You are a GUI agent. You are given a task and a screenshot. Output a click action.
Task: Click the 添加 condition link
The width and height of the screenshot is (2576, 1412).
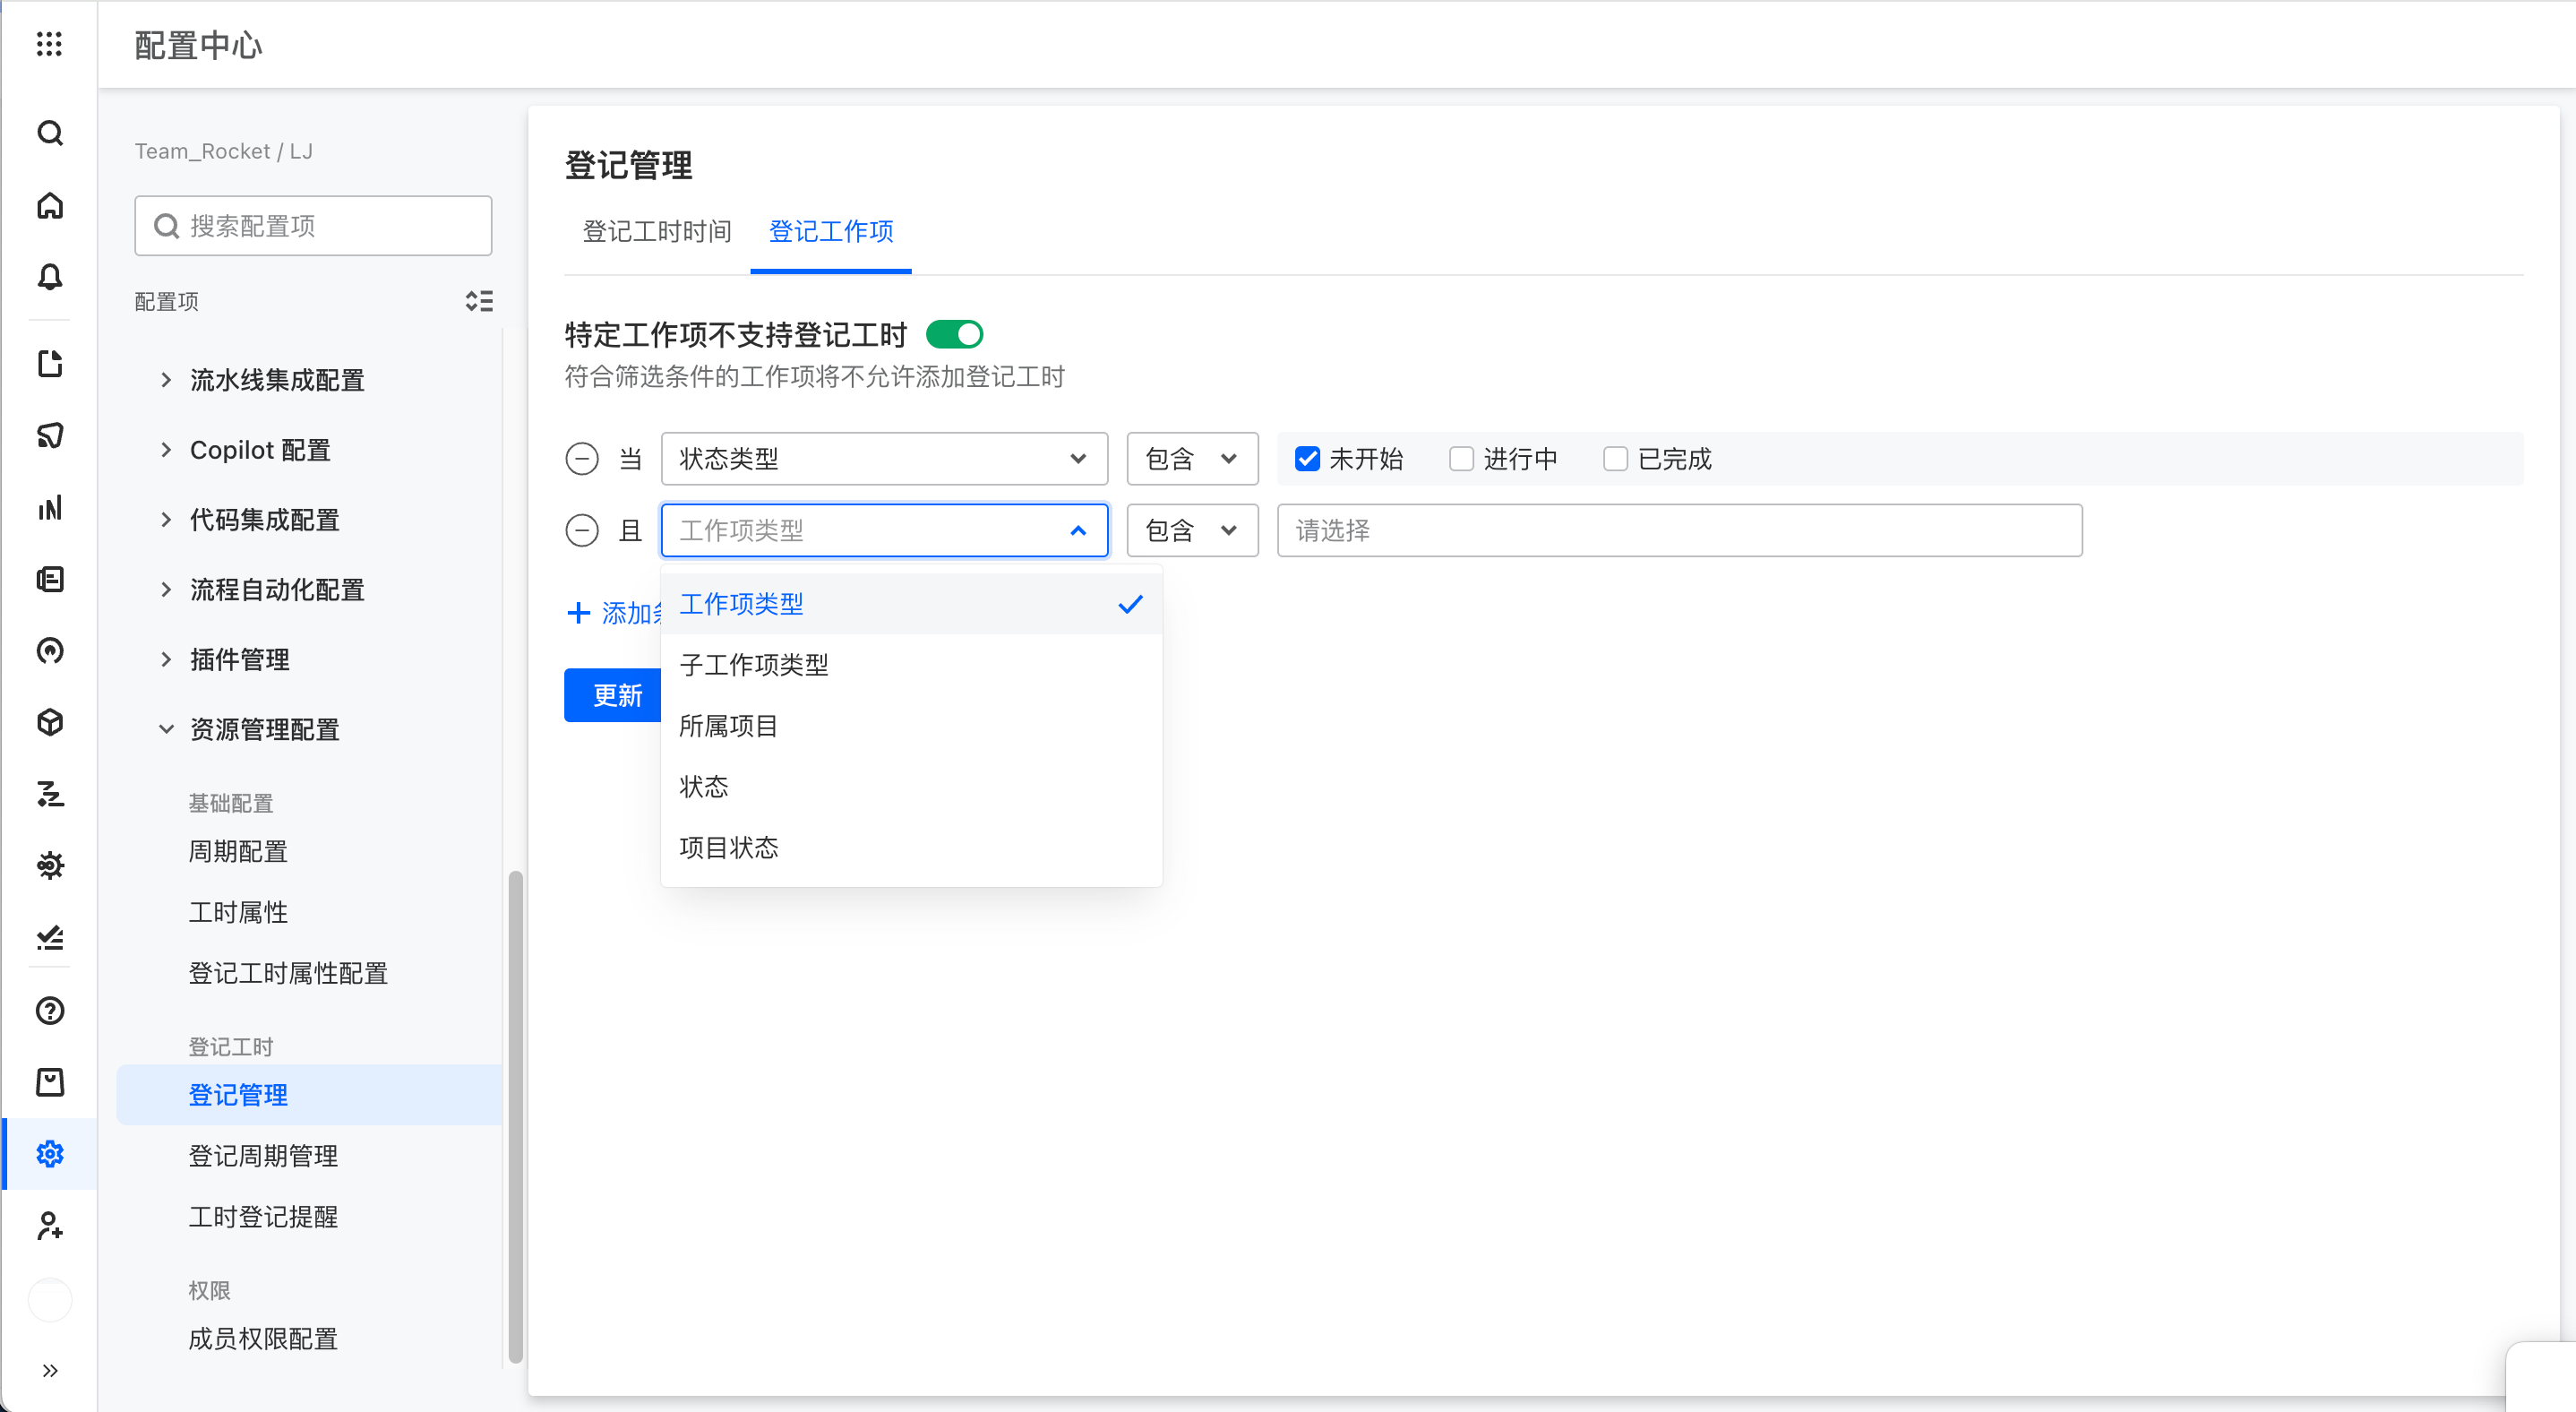pos(613,613)
